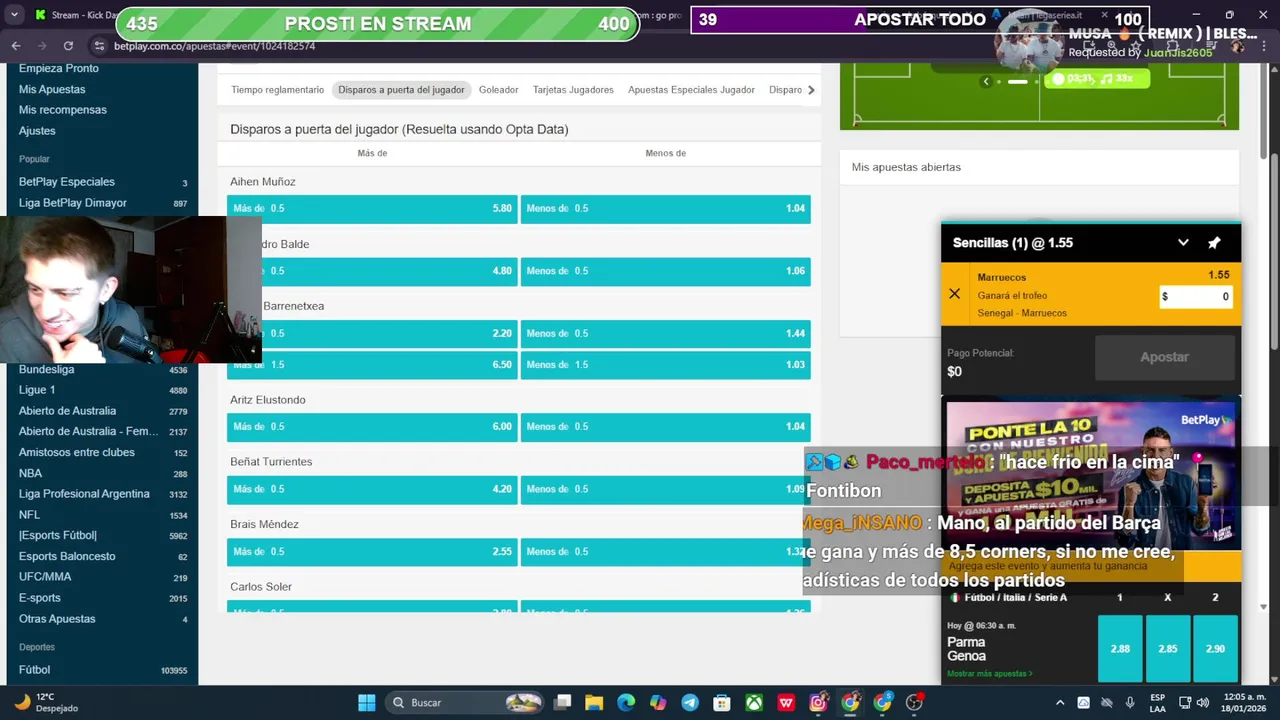
Task: Open Apuestas Especiales Jugador tab
Action: (691, 90)
